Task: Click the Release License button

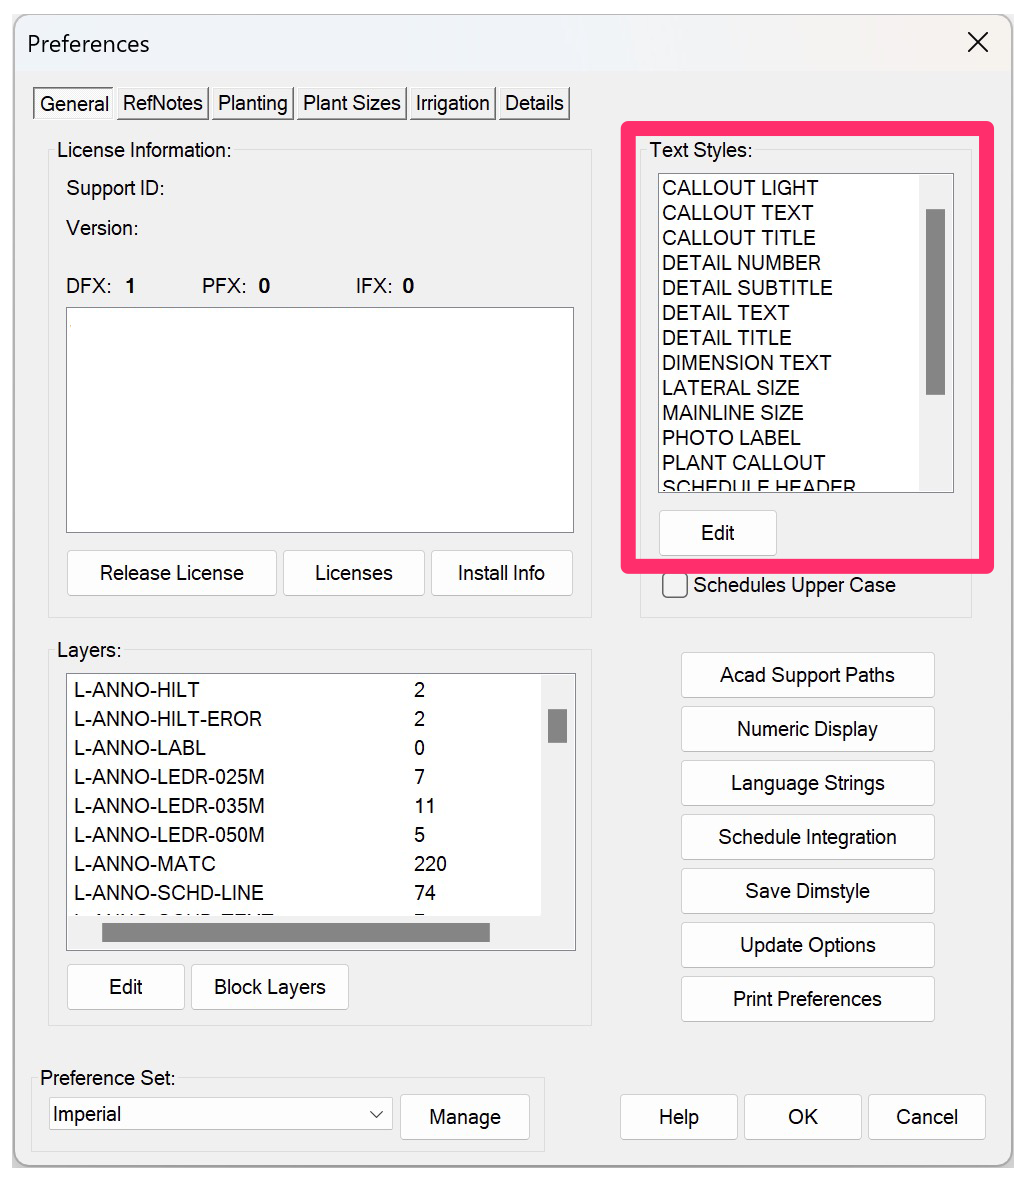Action: point(171,573)
